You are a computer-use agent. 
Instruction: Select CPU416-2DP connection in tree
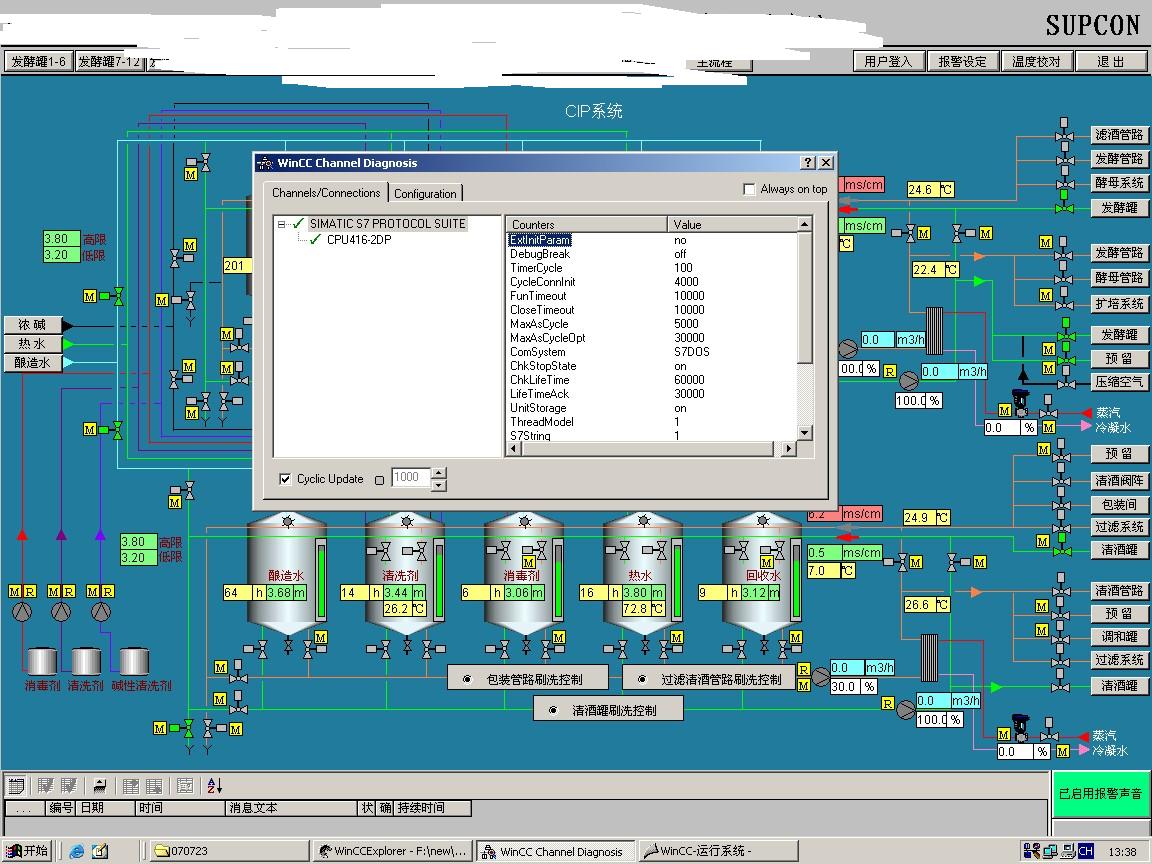[x=359, y=240]
